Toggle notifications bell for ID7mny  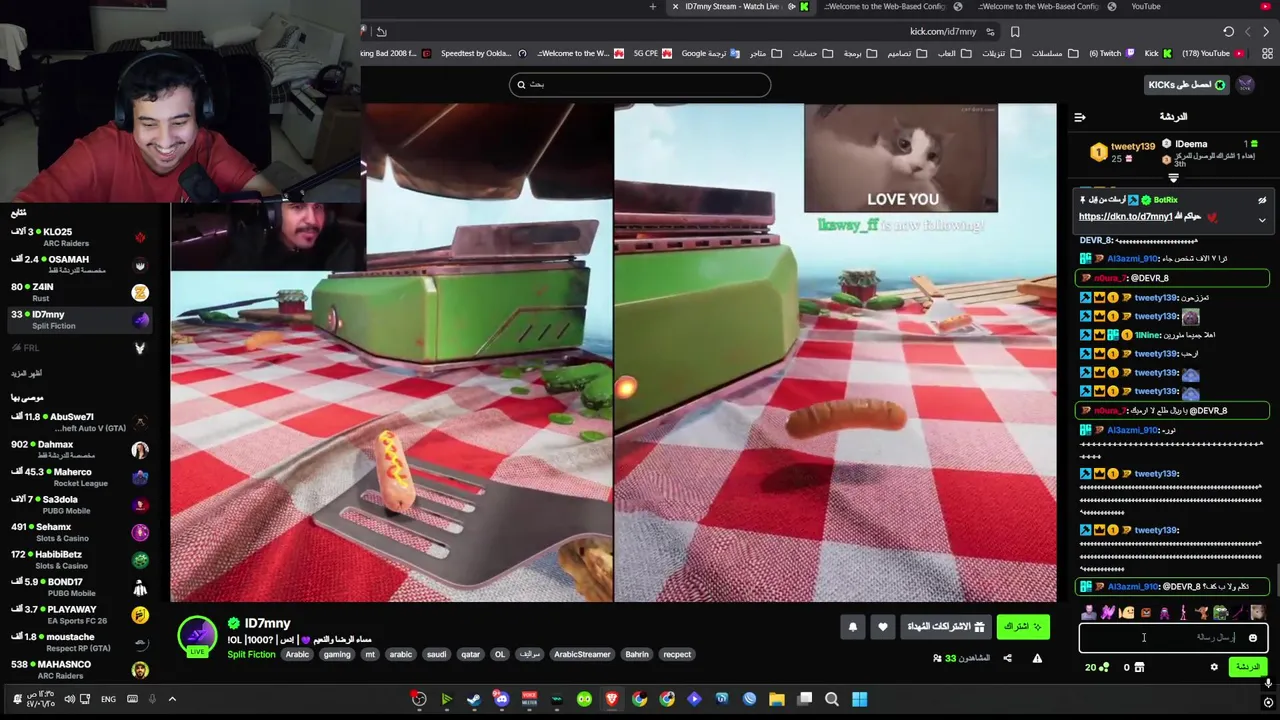(x=853, y=627)
